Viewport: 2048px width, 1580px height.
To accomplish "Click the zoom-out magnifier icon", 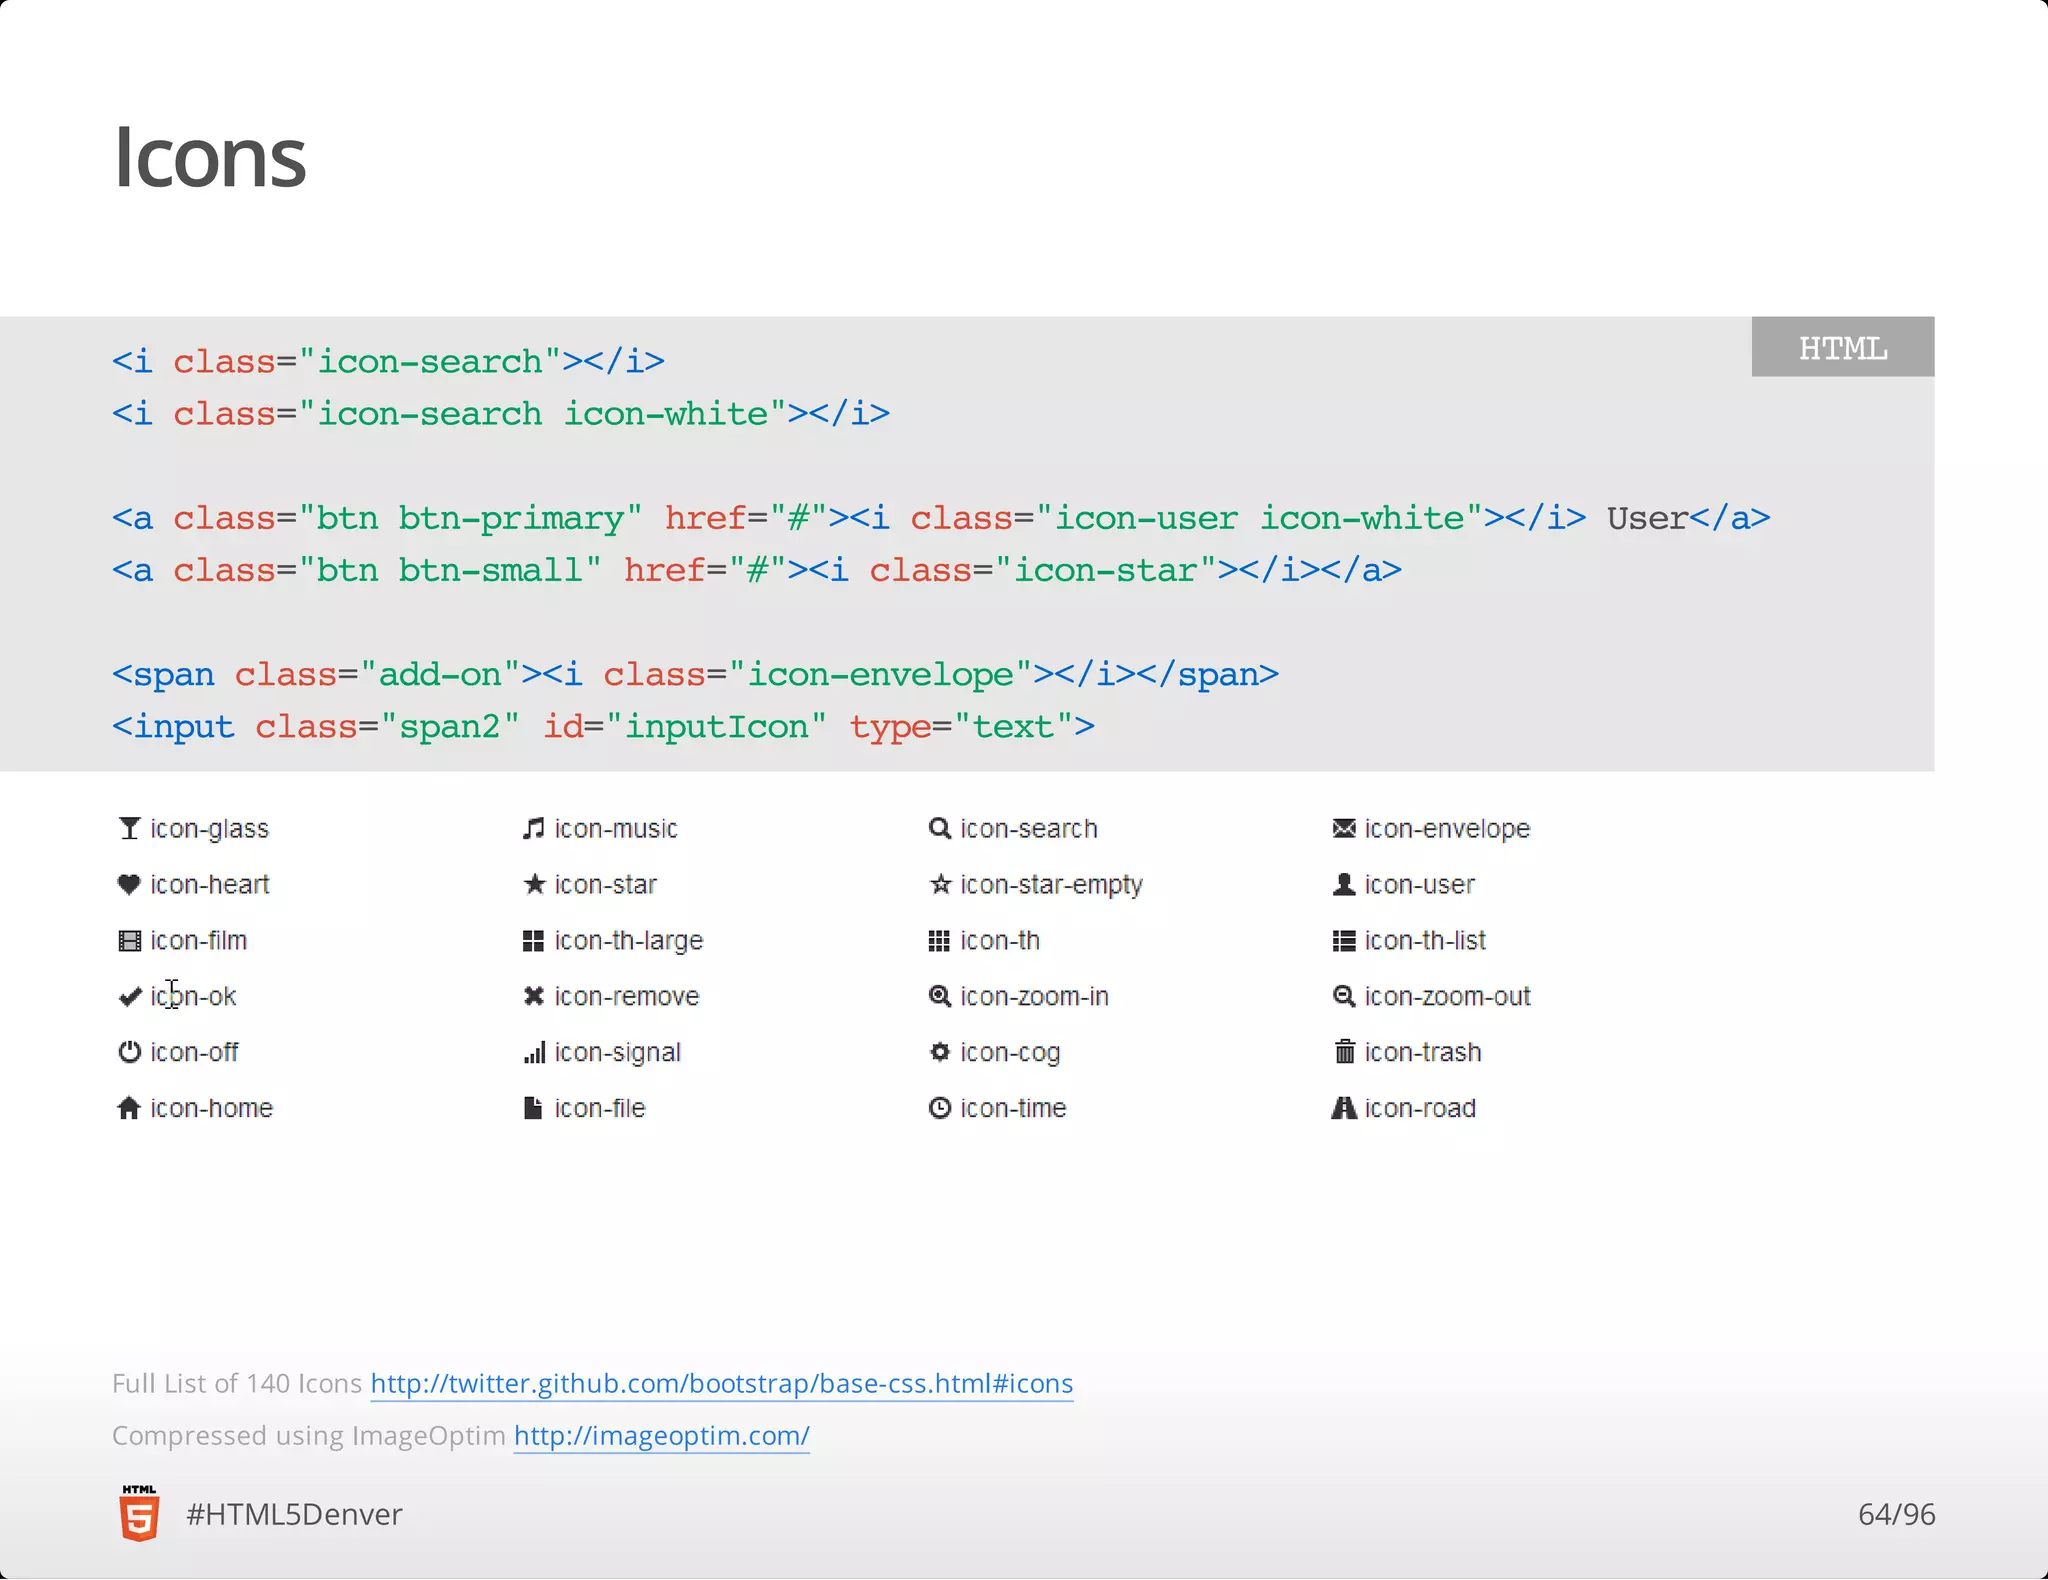I will click(x=1344, y=996).
